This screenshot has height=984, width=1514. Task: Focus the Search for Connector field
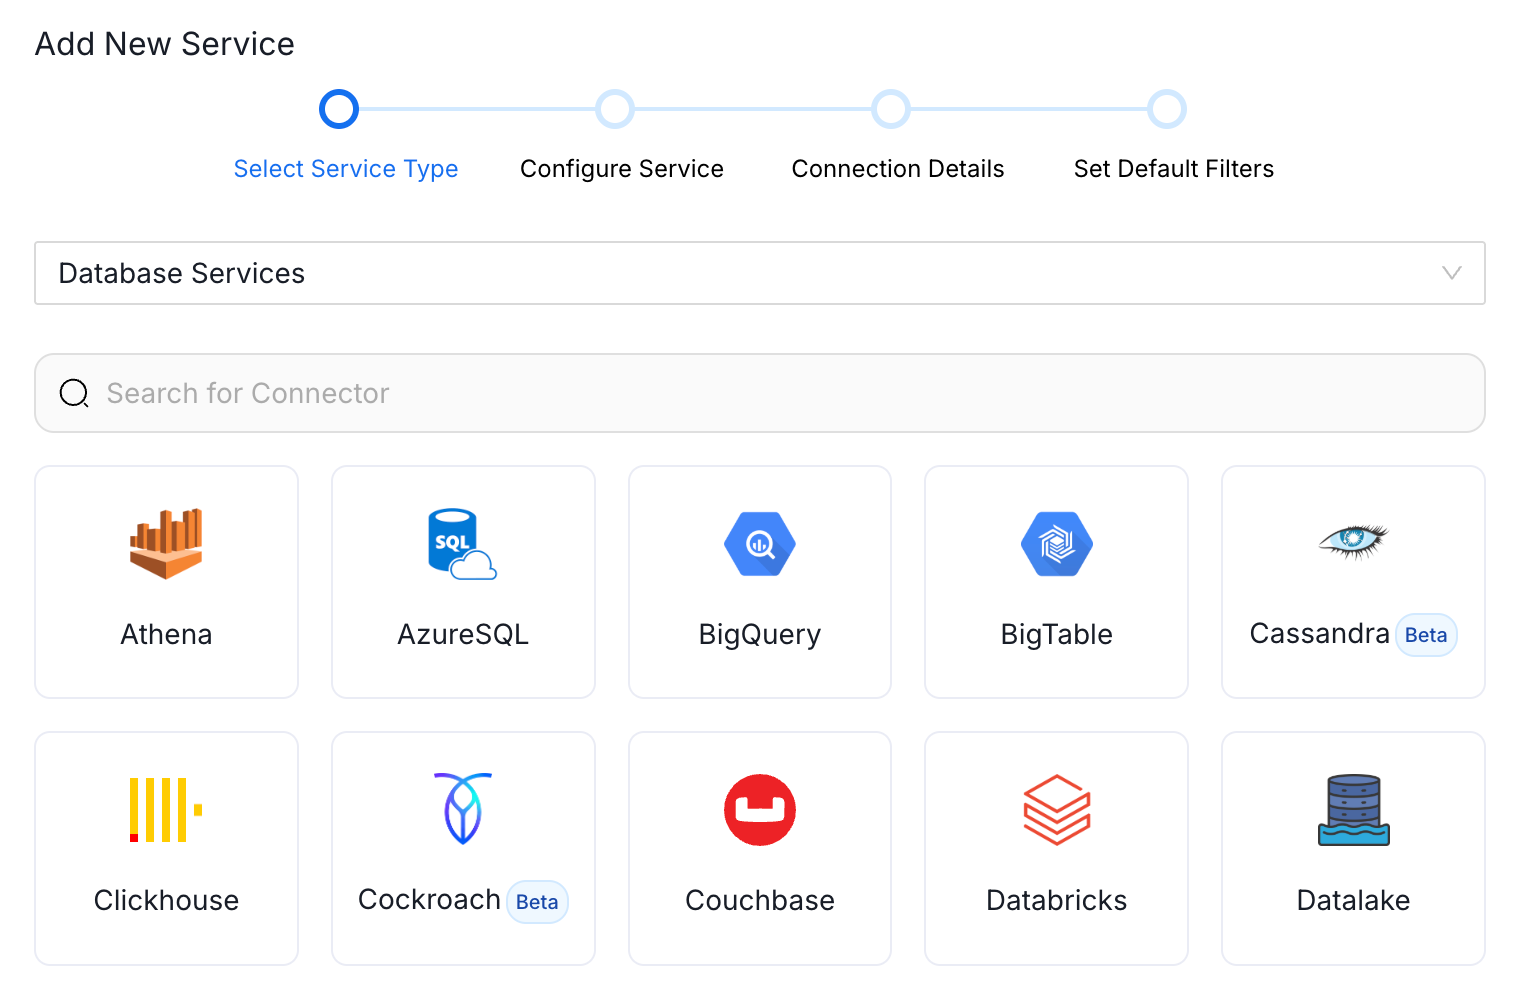(x=760, y=393)
